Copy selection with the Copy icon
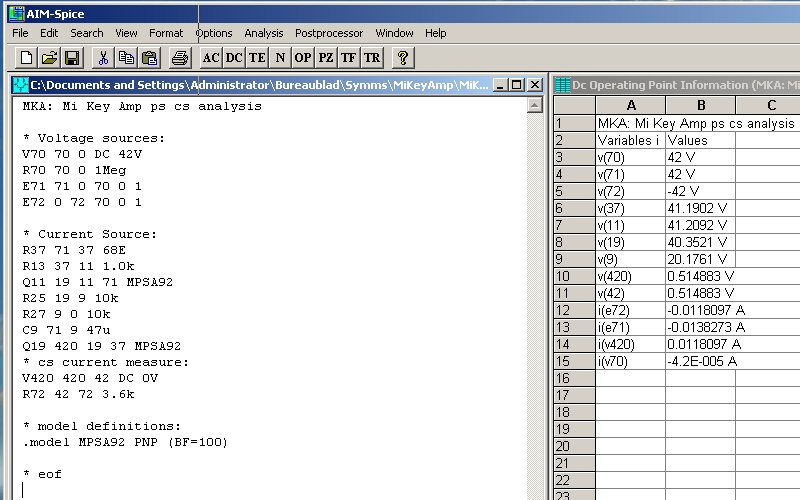The image size is (800, 500). [126, 58]
